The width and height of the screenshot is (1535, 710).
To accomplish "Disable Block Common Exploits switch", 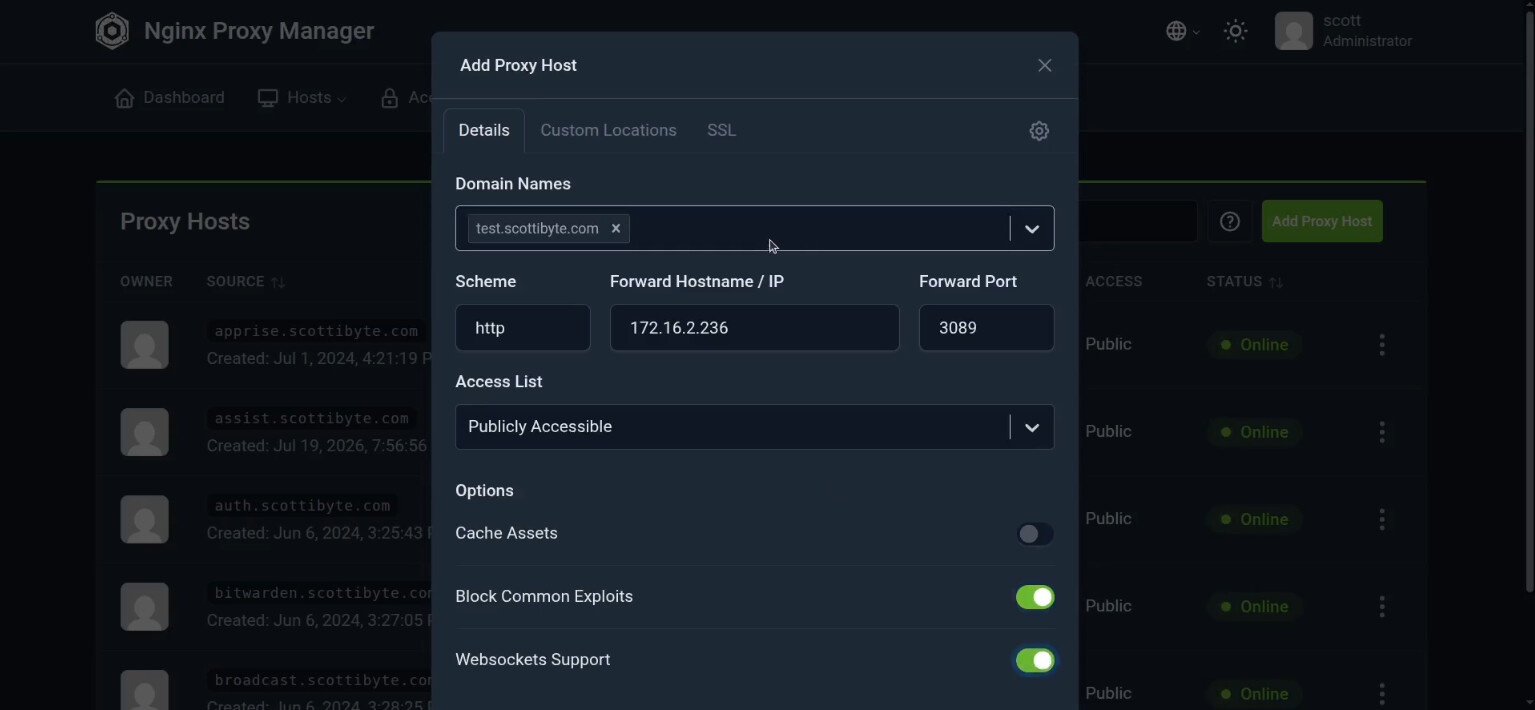I will tap(1035, 597).
